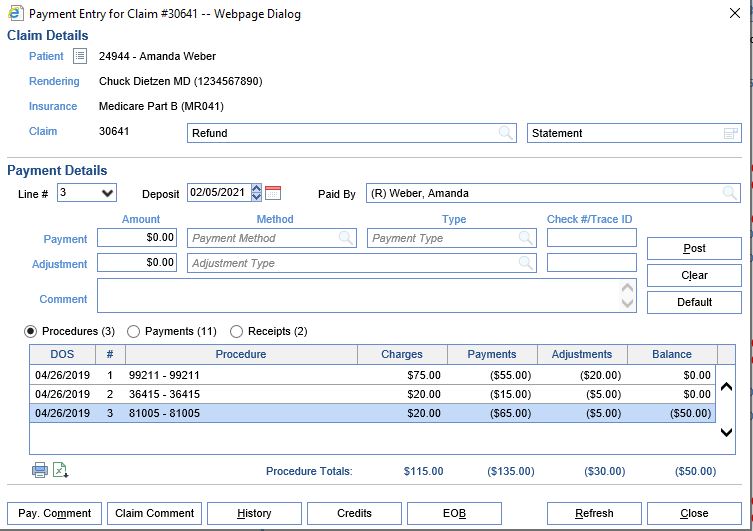The image size is (753, 531).
Task: Click the patient details icon beside Patient label
Action: pyautogui.click(x=80, y=57)
